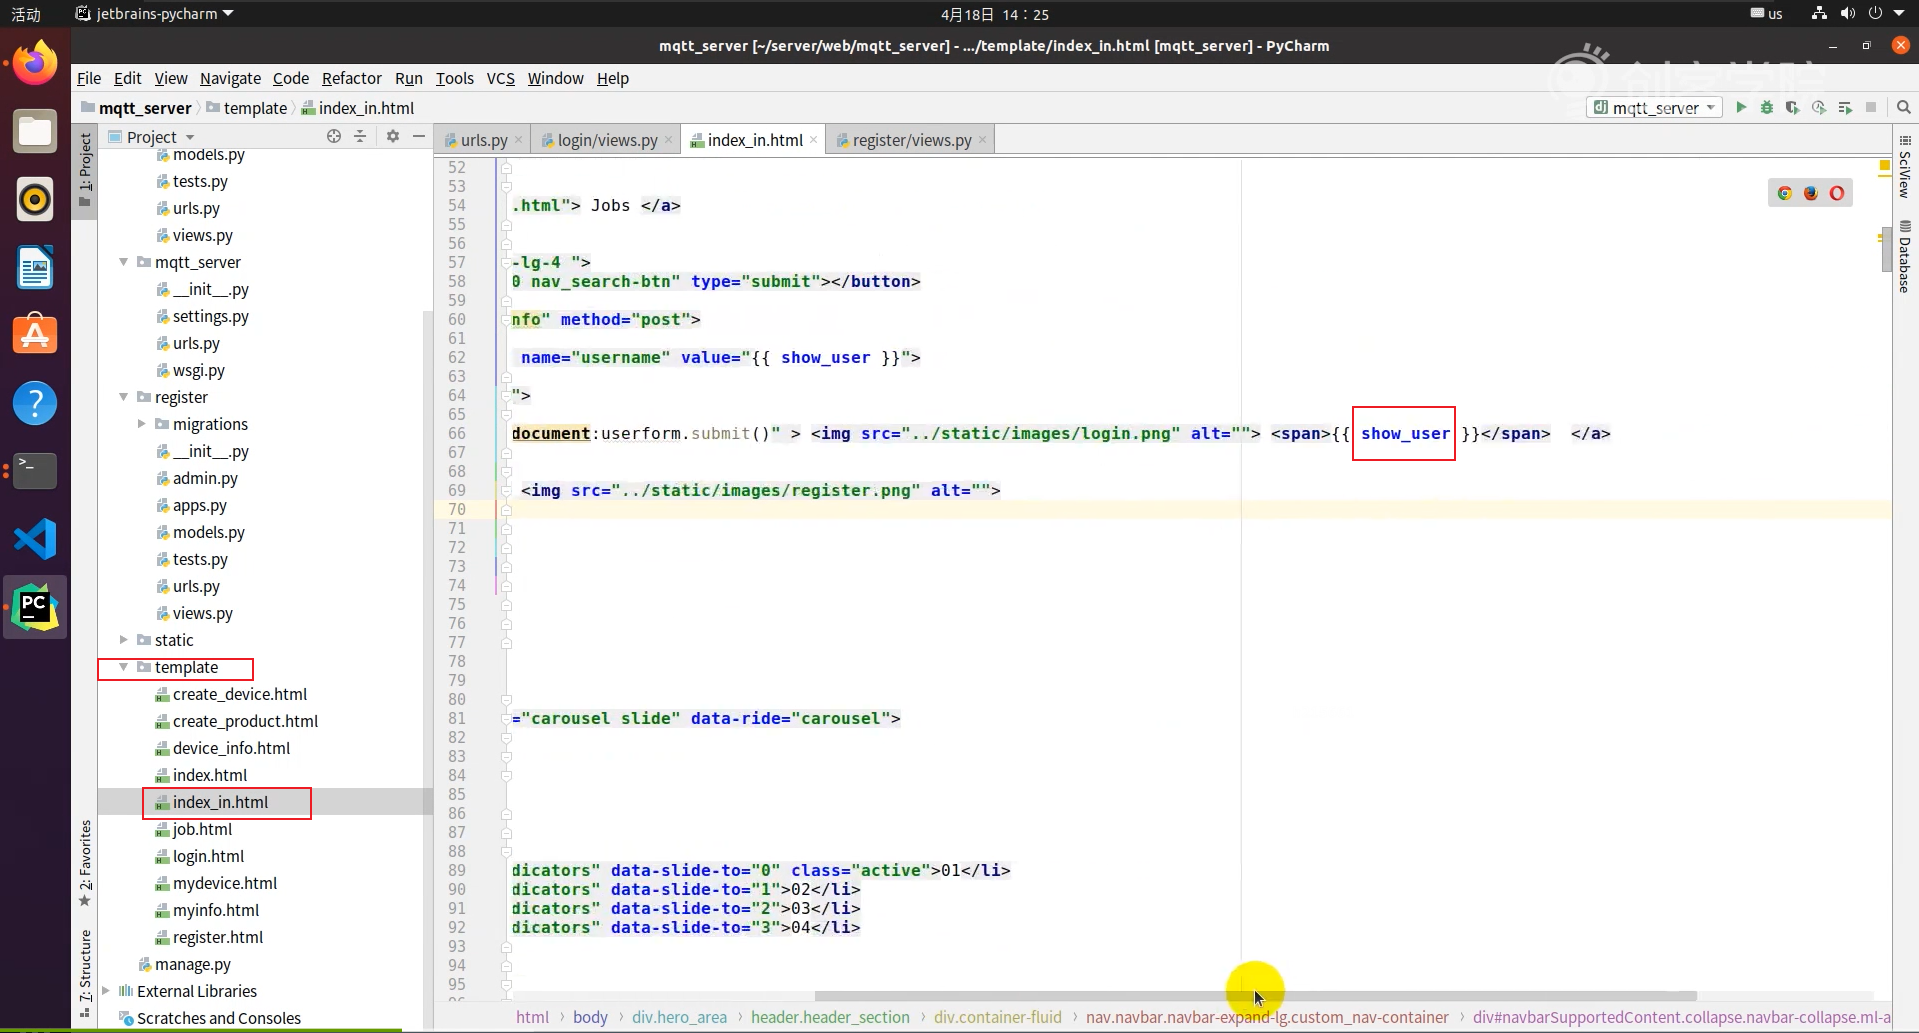Collapse all in Project panel

click(x=360, y=136)
